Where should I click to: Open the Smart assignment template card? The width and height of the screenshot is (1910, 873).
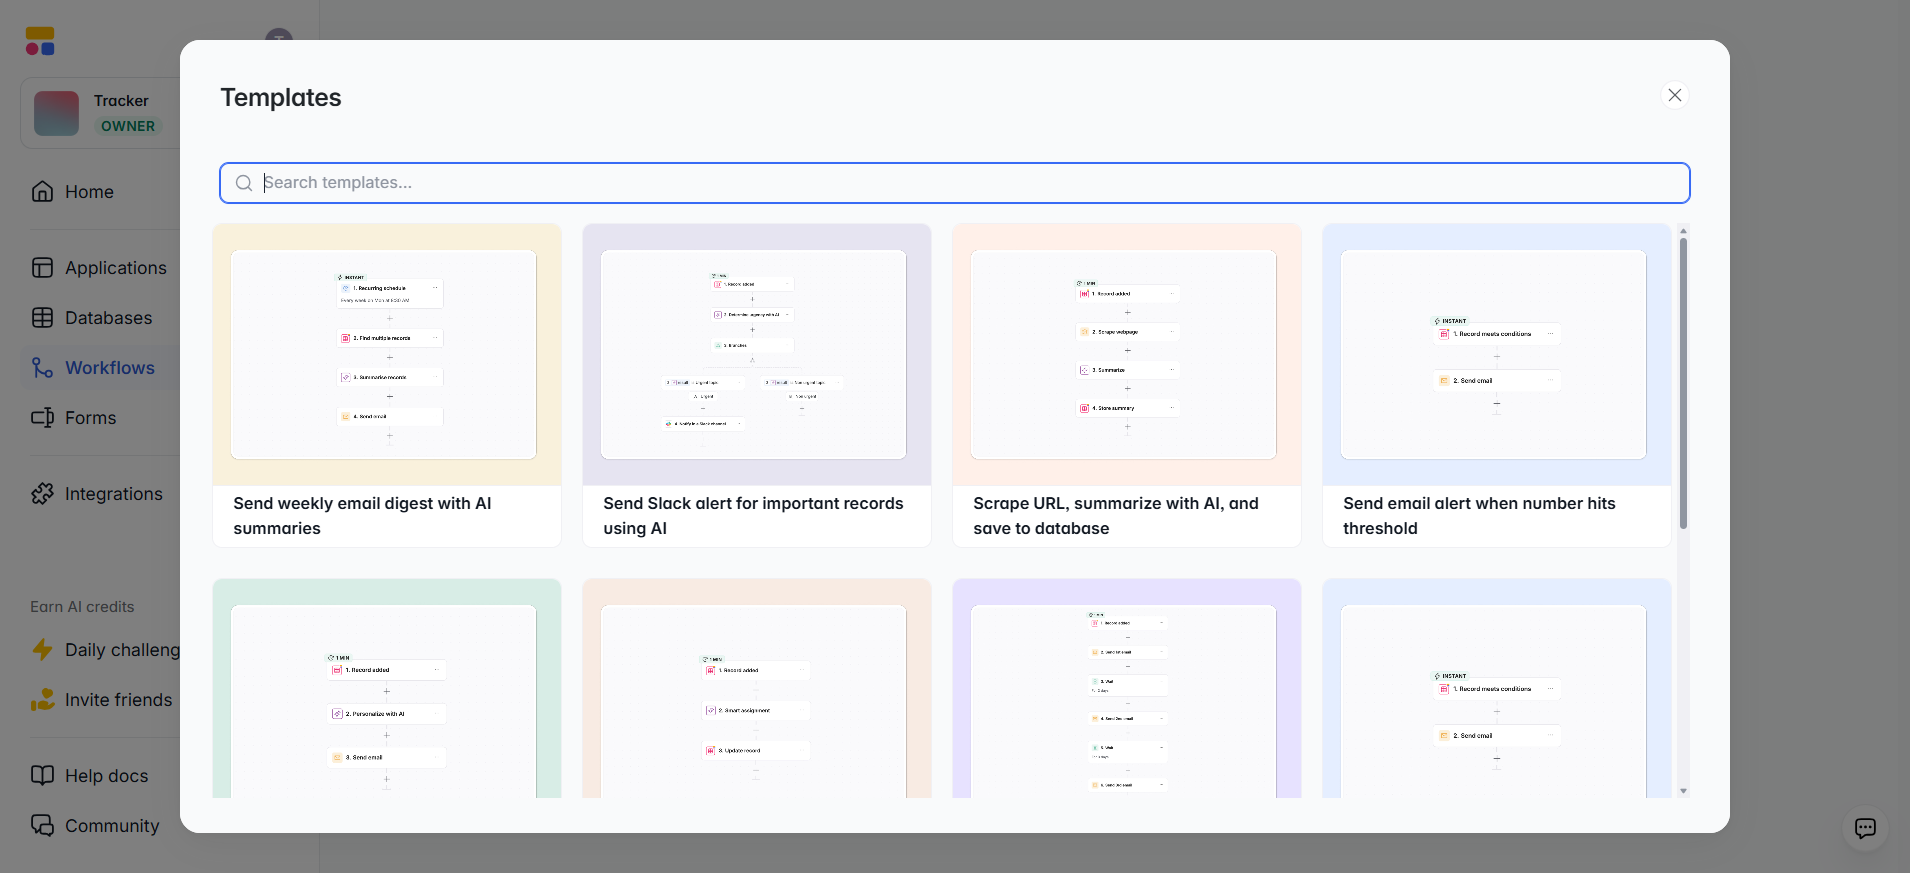point(757,688)
